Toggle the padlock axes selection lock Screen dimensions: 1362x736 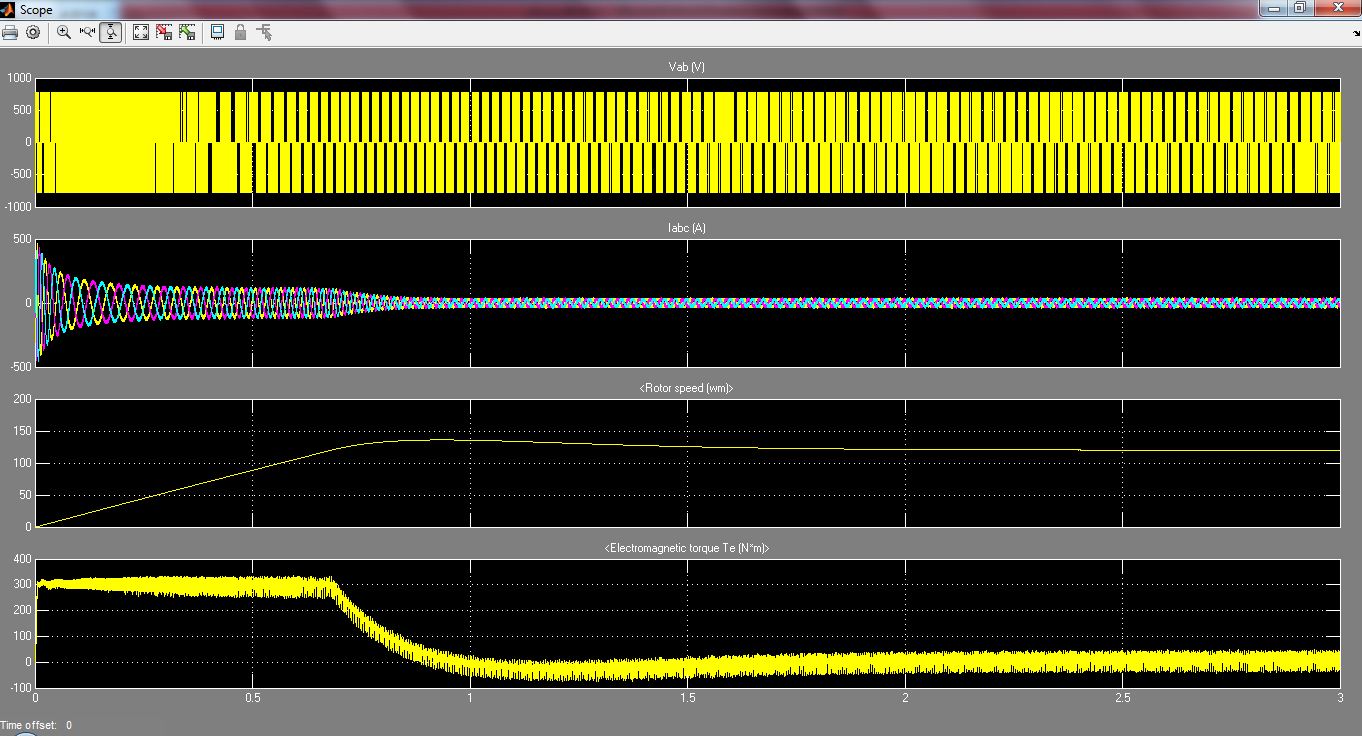coord(240,32)
